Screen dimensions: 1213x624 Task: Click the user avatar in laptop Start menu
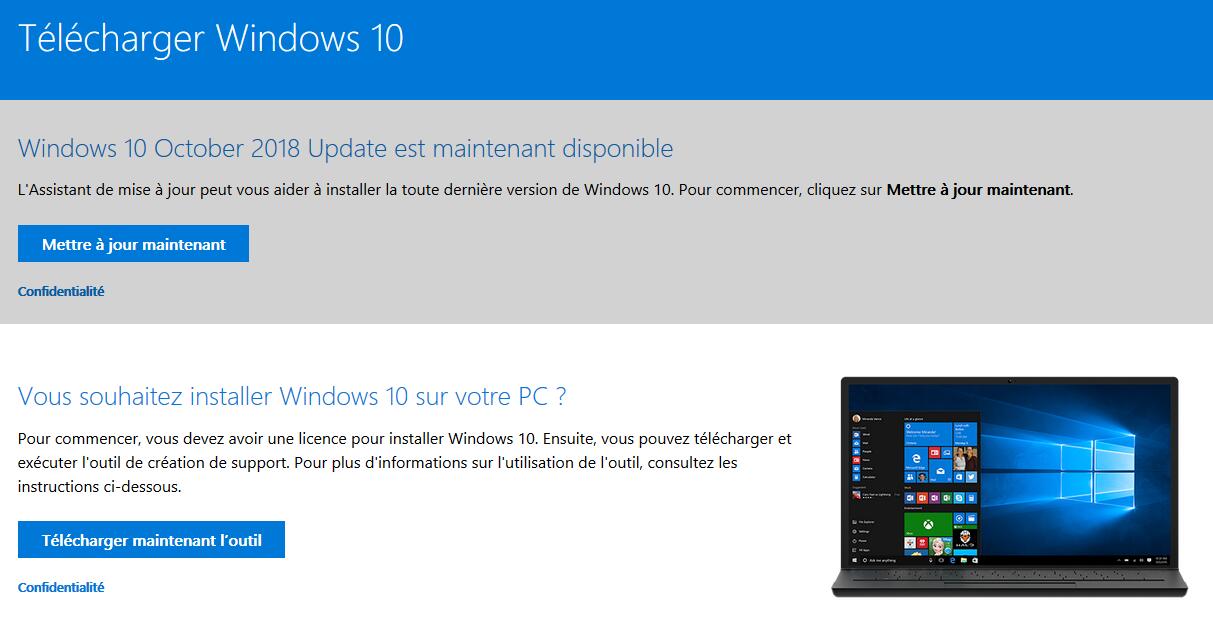tap(856, 418)
